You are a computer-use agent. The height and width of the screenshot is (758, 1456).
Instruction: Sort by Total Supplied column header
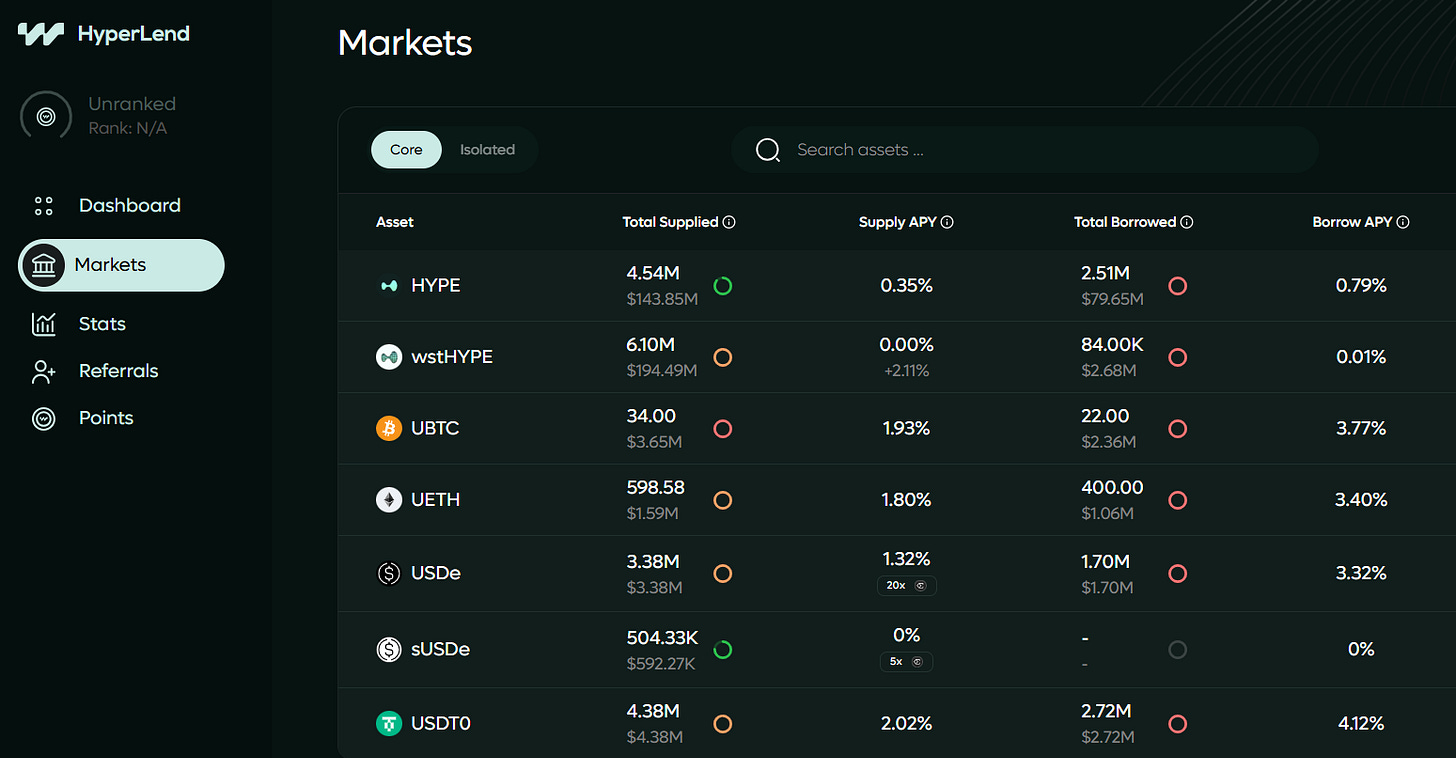tap(670, 222)
